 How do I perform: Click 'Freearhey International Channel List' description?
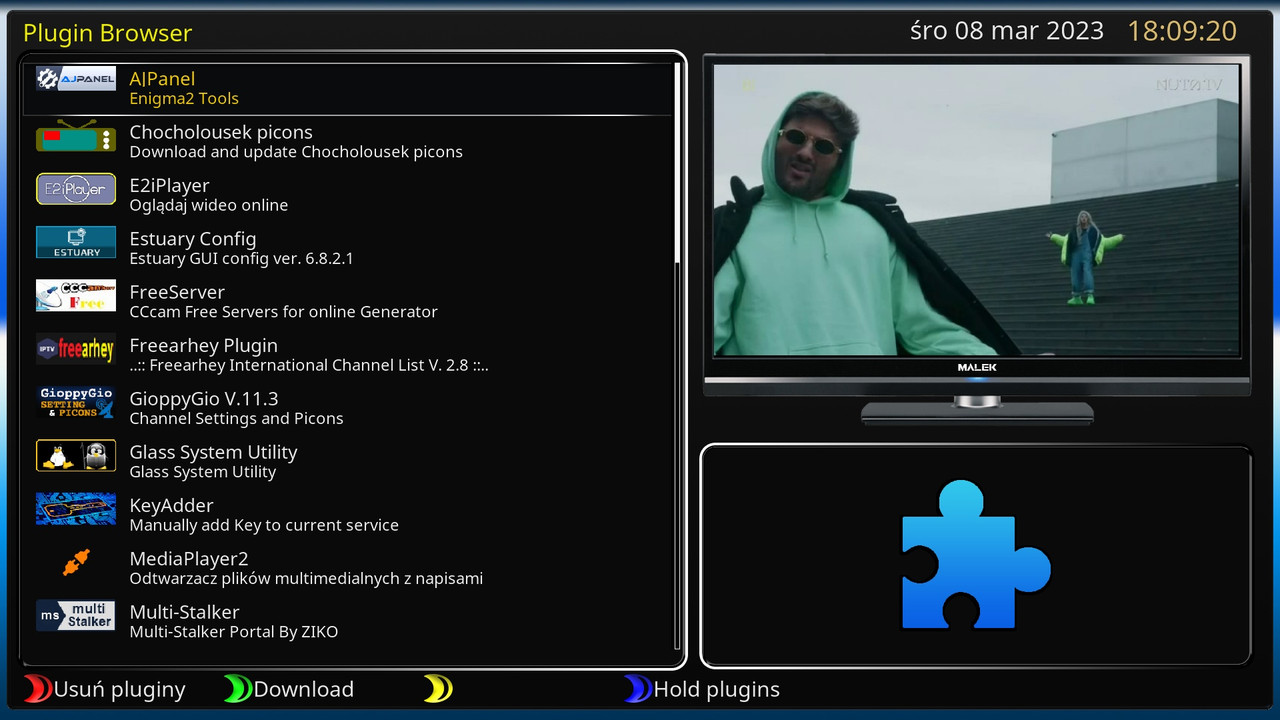coord(309,366)
